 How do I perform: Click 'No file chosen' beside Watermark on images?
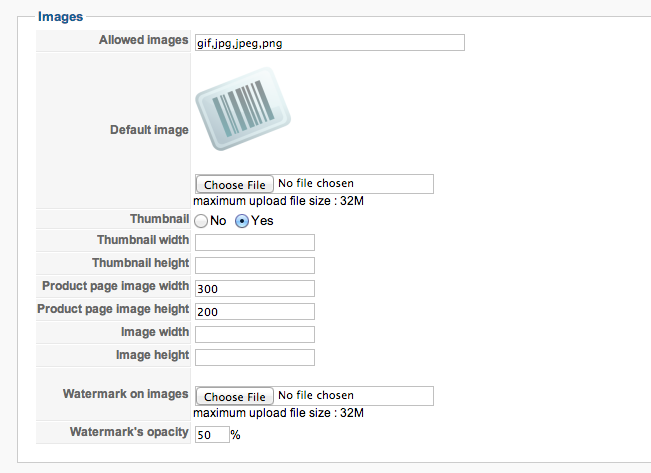[315, 395]
